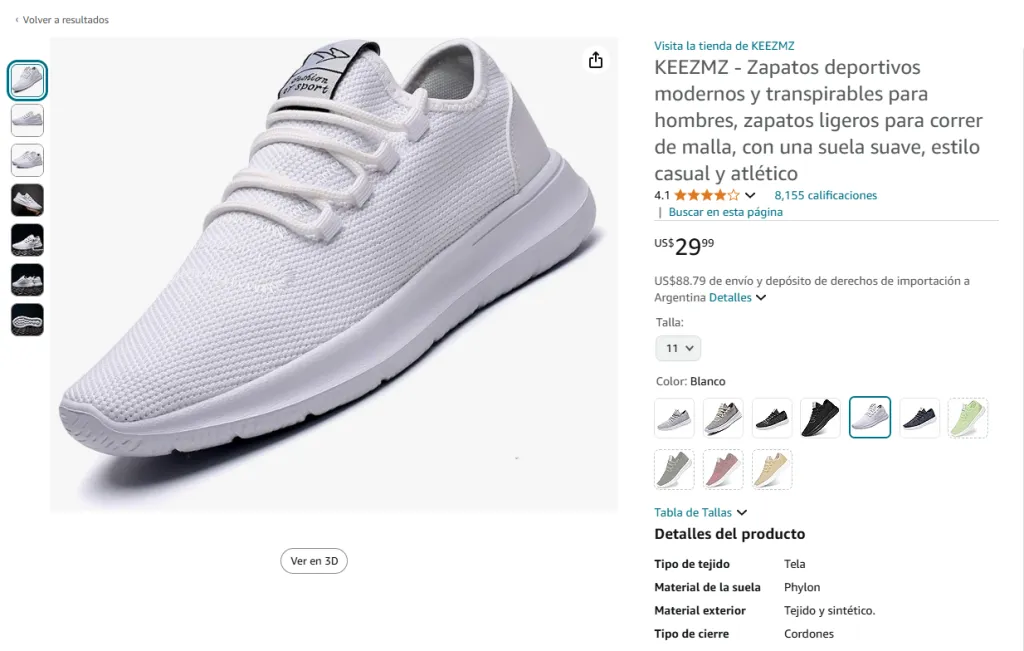The height and width of the screenshot is (651, 1024).
Task: Pick the beige shoe color swatch
Action: (772, 469)
